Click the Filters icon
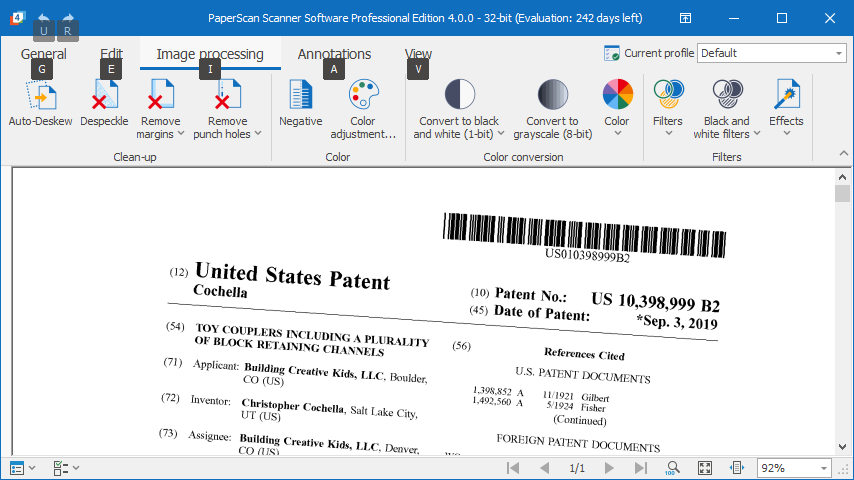The width and height of the screenshot is (854, 480). tap(668, 94)
